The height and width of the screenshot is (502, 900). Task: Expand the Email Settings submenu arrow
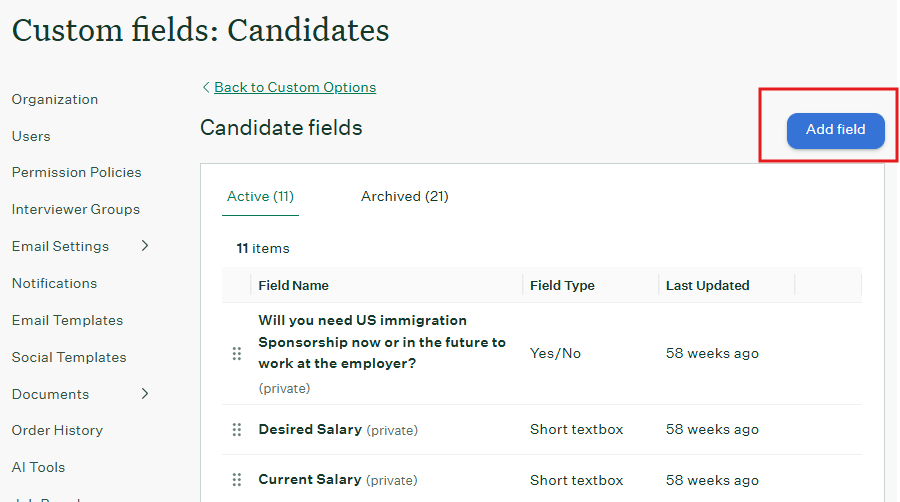pyautogui.click(x=145, y=246)
